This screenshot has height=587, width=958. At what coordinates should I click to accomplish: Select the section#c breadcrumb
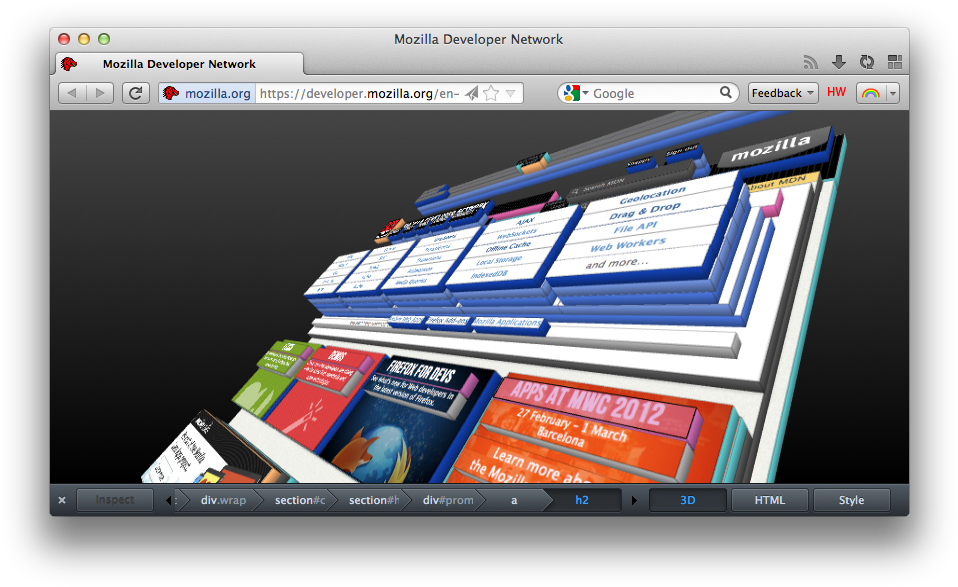(x=299, y=500)
